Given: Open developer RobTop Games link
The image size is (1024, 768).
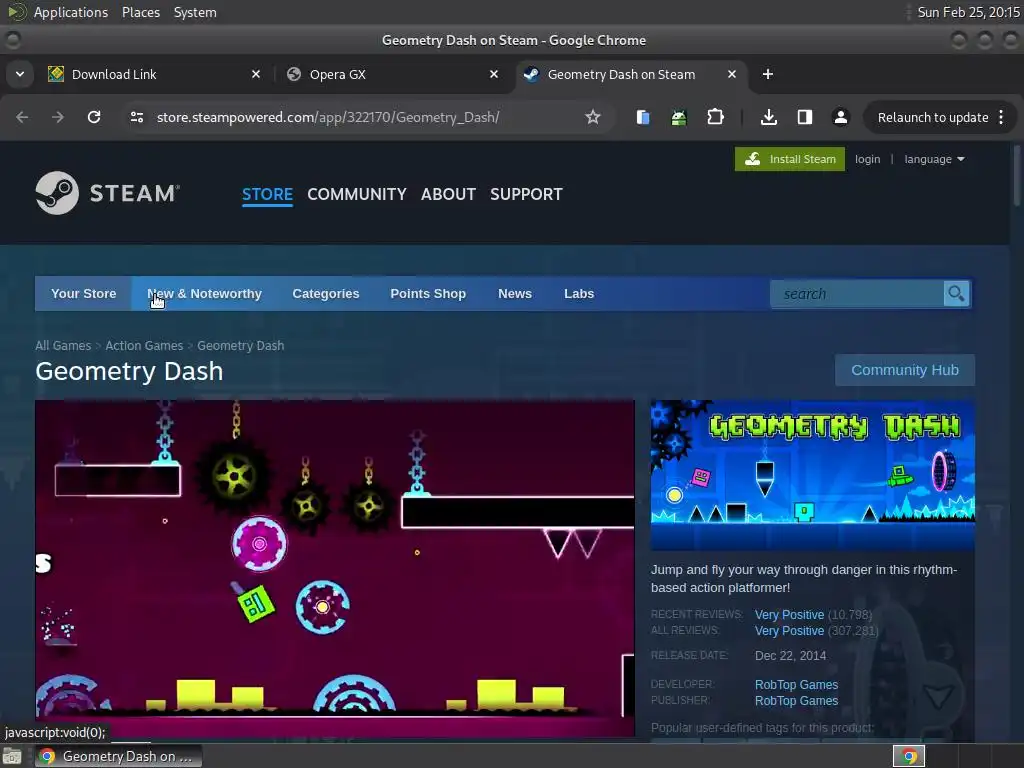Looking at the screenshot, I should pos(796,684).
